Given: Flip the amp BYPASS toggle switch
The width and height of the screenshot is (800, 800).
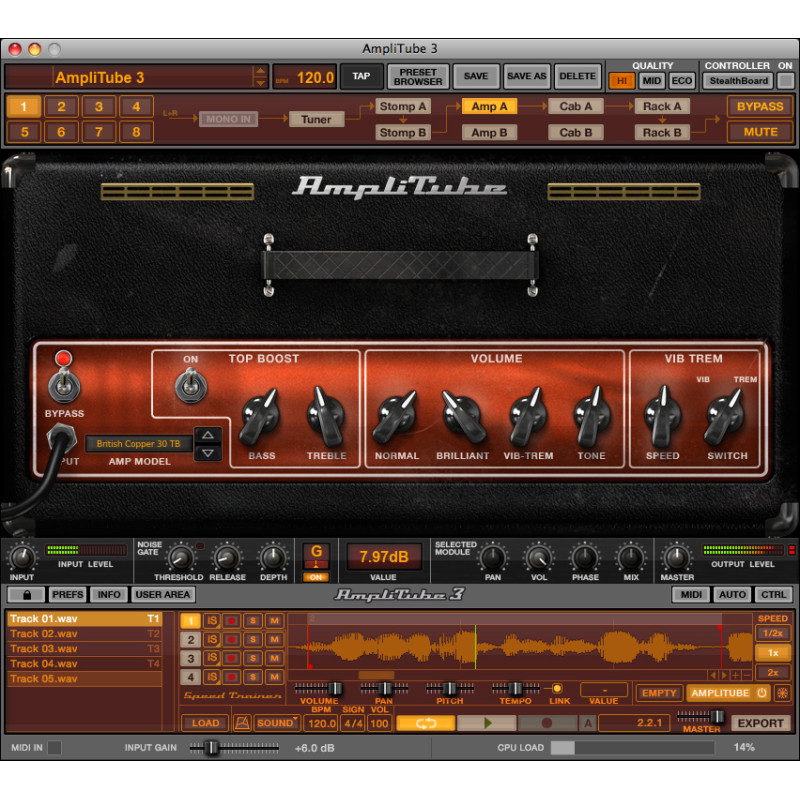Looking at the screenshot, I should pos(64,386).
